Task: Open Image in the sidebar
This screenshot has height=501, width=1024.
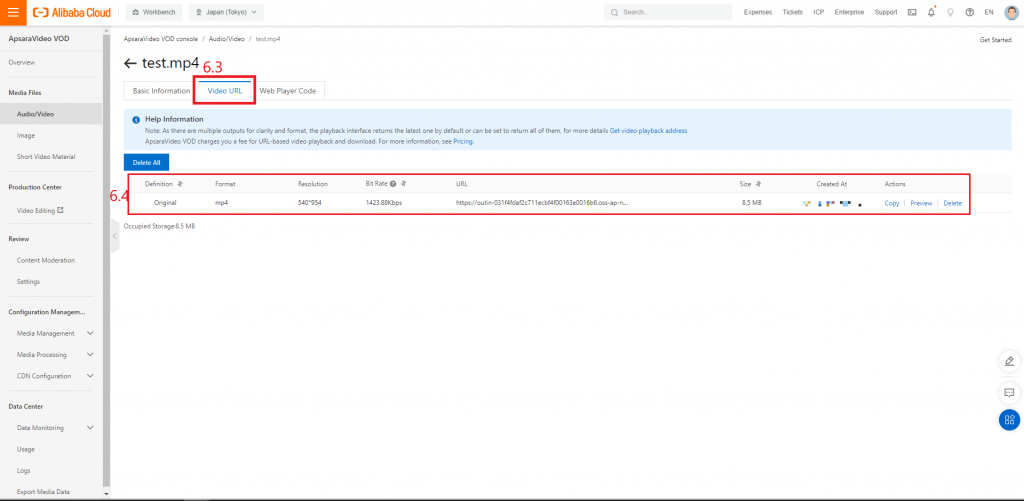Action: (x=25, y=136)
